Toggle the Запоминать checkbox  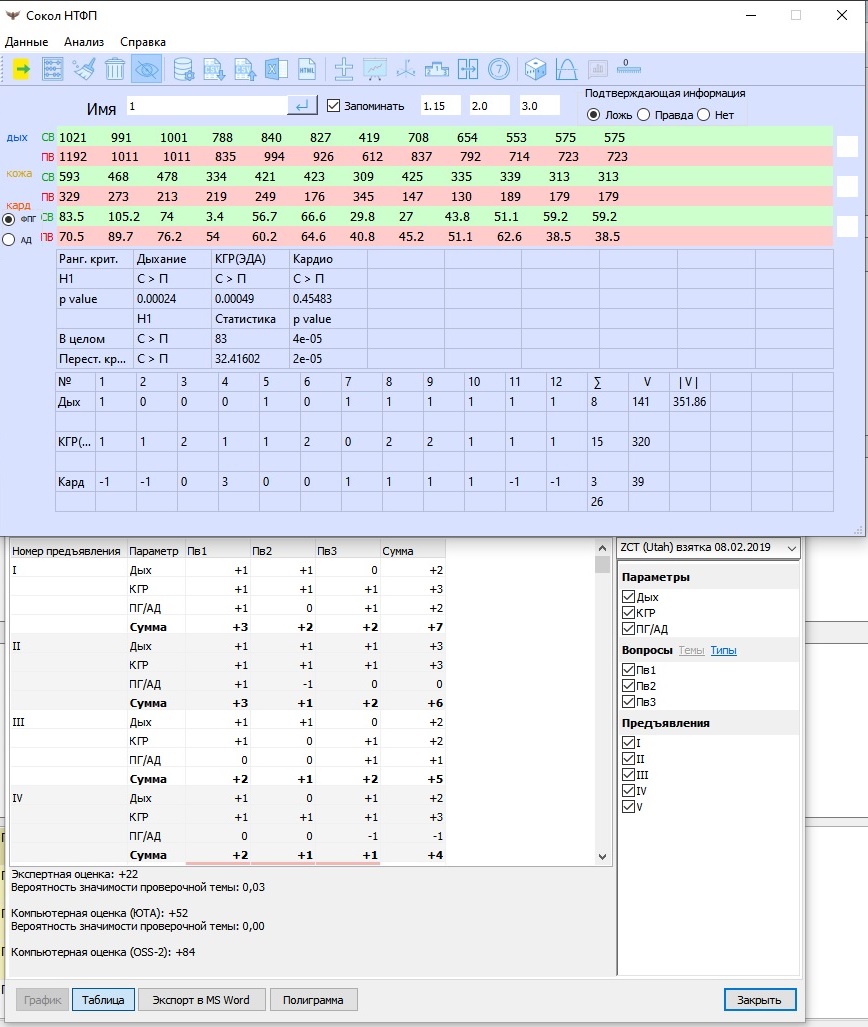[333, 105]
